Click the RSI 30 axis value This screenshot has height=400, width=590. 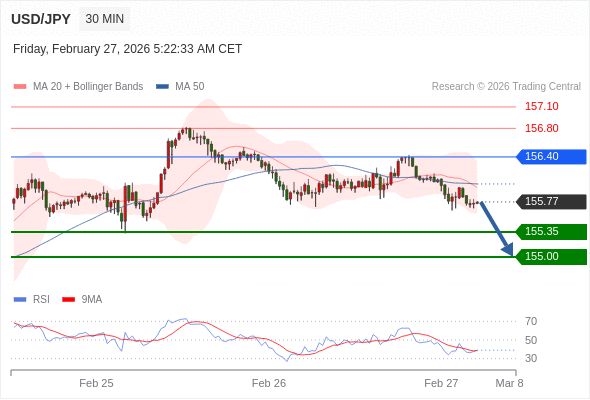[531, 358]
